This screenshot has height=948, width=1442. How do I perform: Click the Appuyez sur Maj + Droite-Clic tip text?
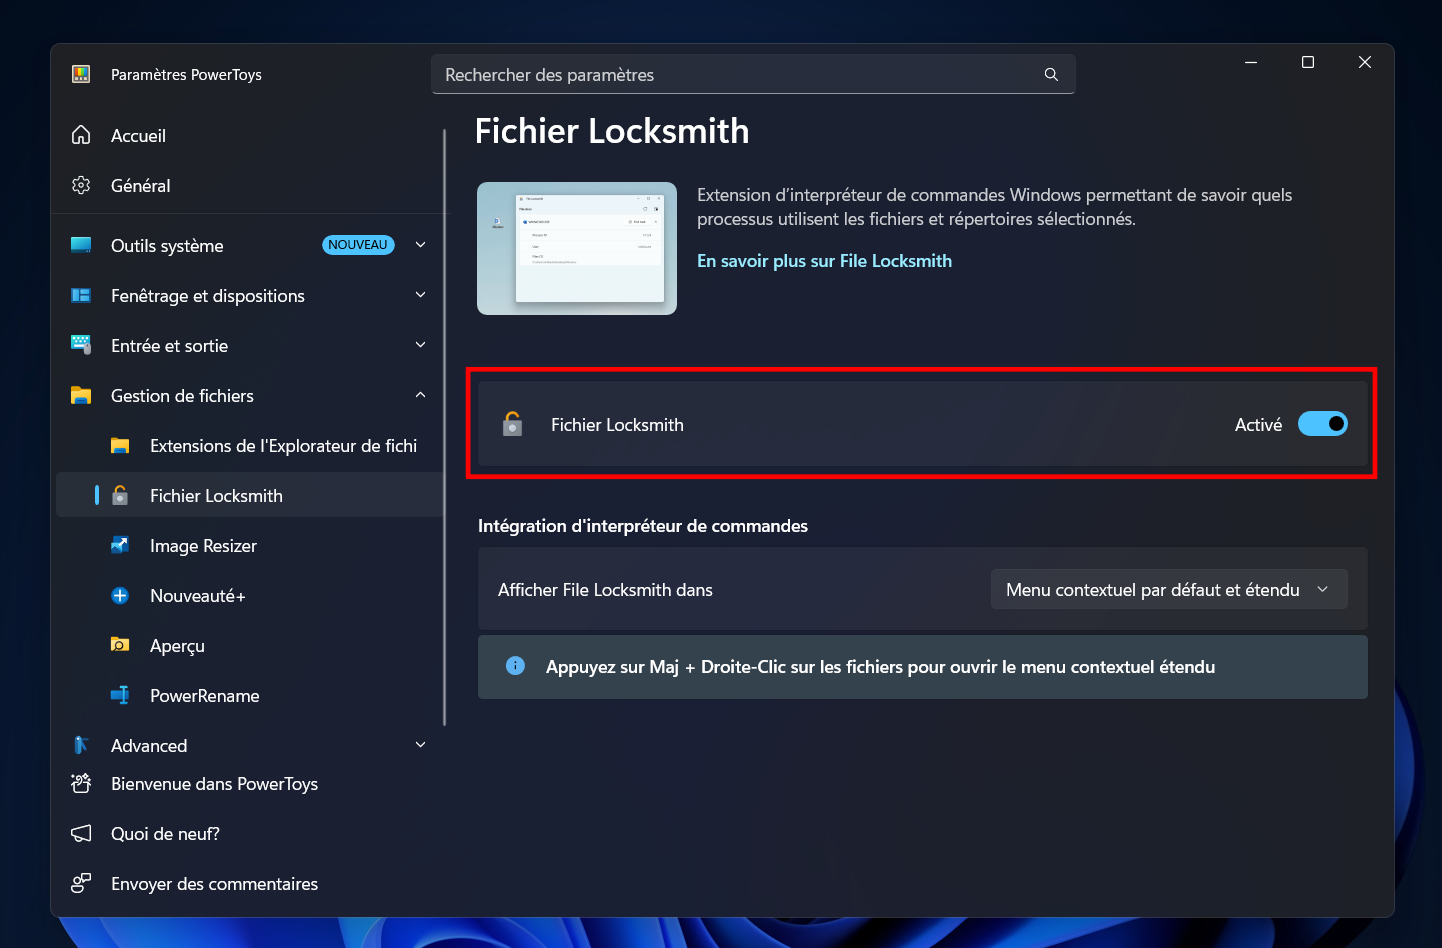pos(880,667)
